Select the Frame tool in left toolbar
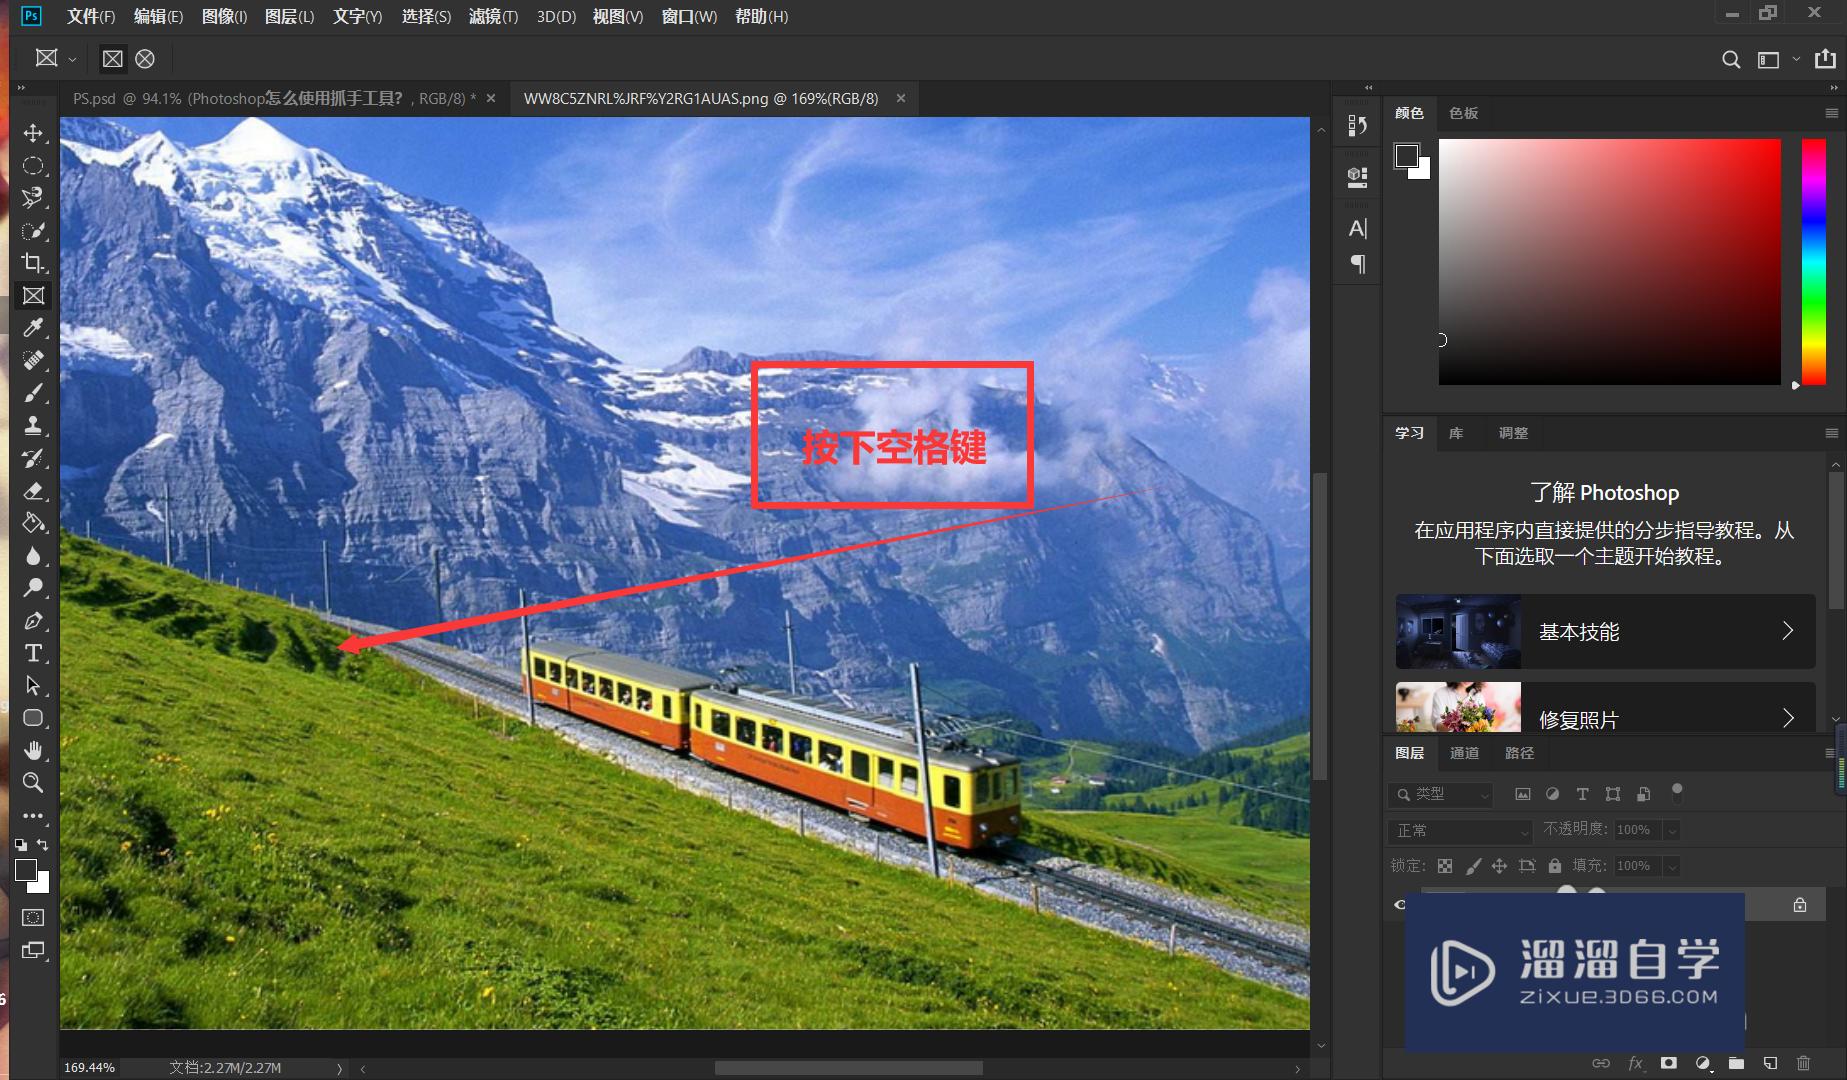Image resolution: width=1847 pixels, height=1080 pixels. click(x=33, y=296)
